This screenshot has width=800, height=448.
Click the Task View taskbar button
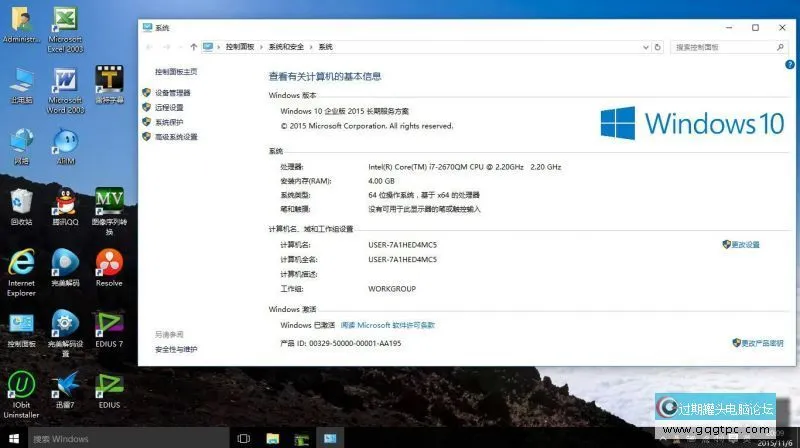(x=243, y=438)
